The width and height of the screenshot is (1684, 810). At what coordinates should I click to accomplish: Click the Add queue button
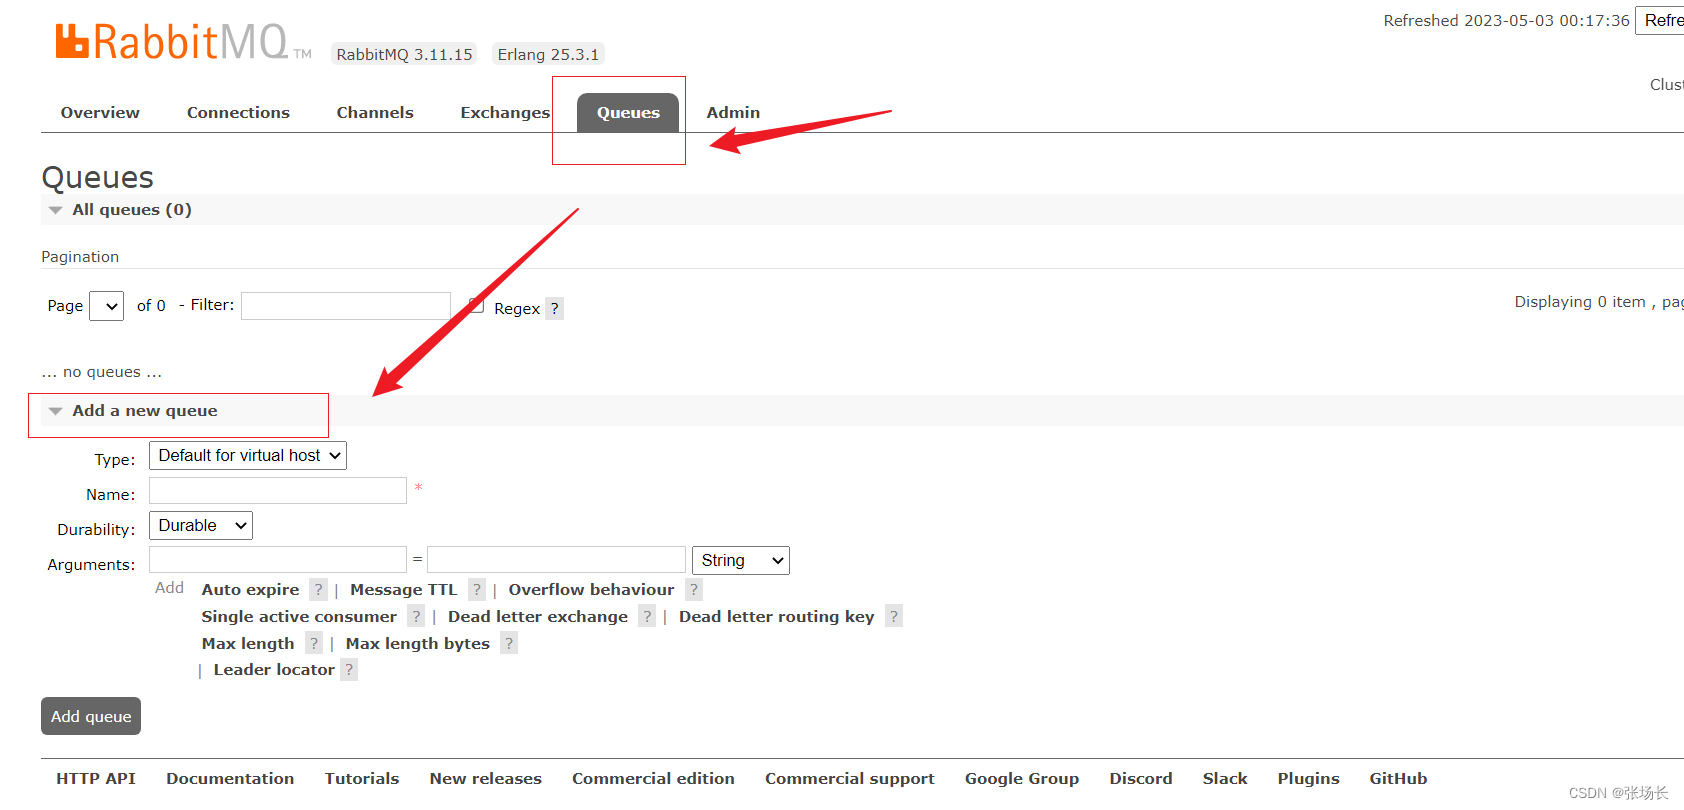click(x=91, y=716)
